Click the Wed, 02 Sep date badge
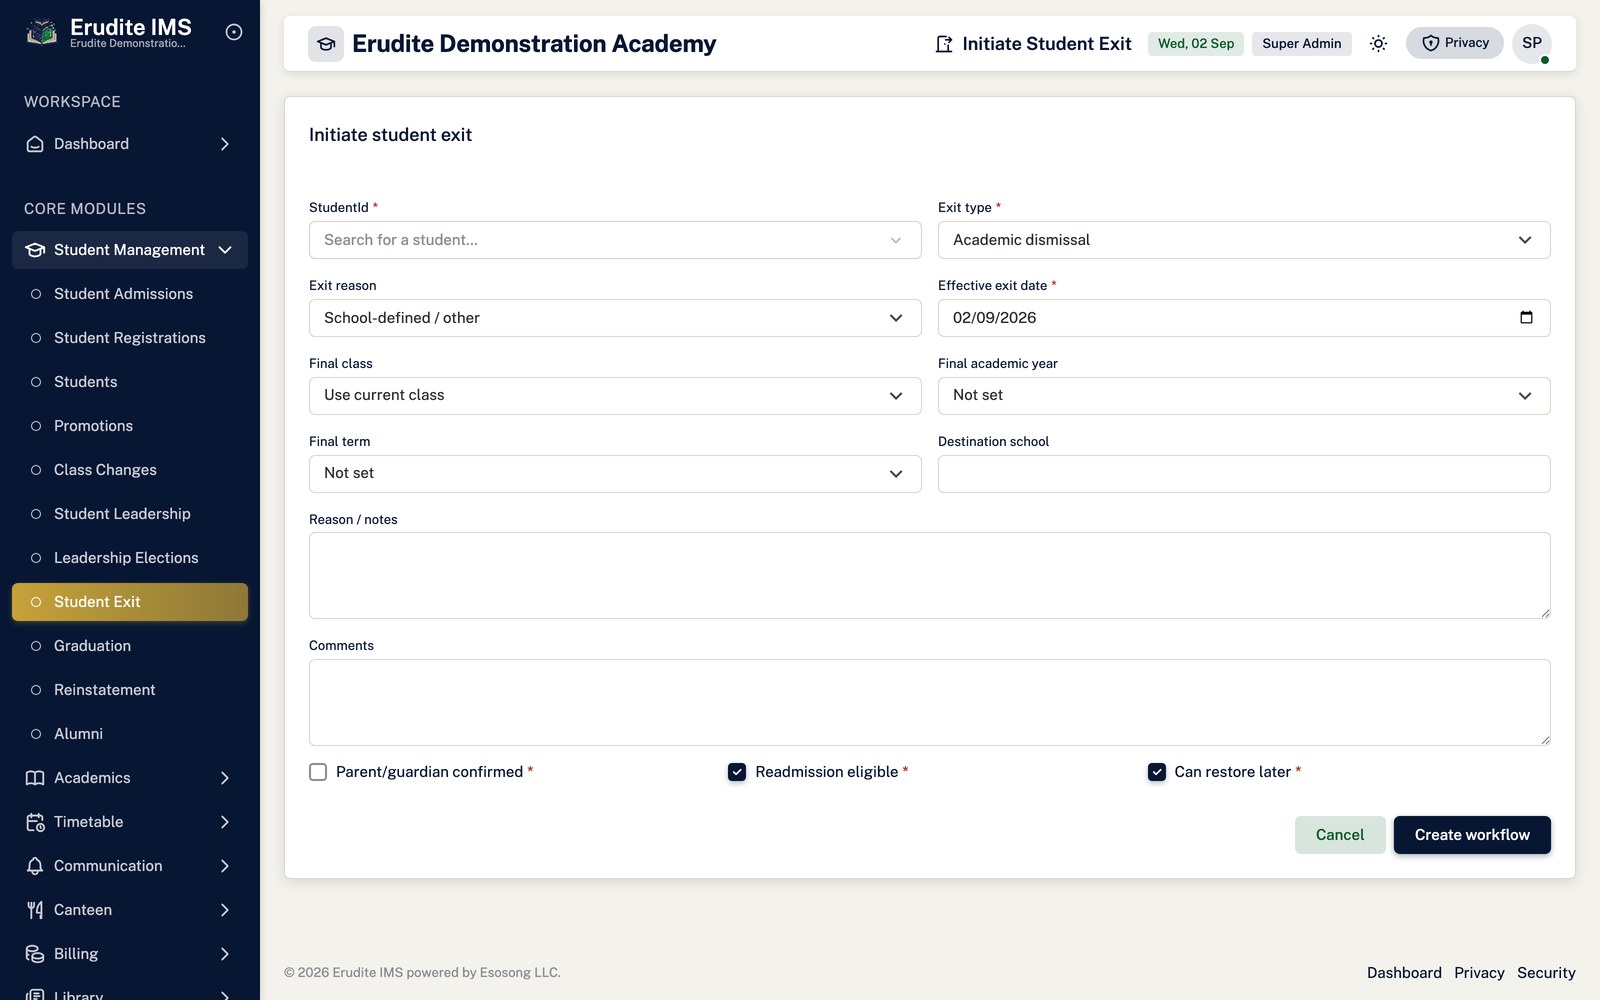 tap(1196, 43)
